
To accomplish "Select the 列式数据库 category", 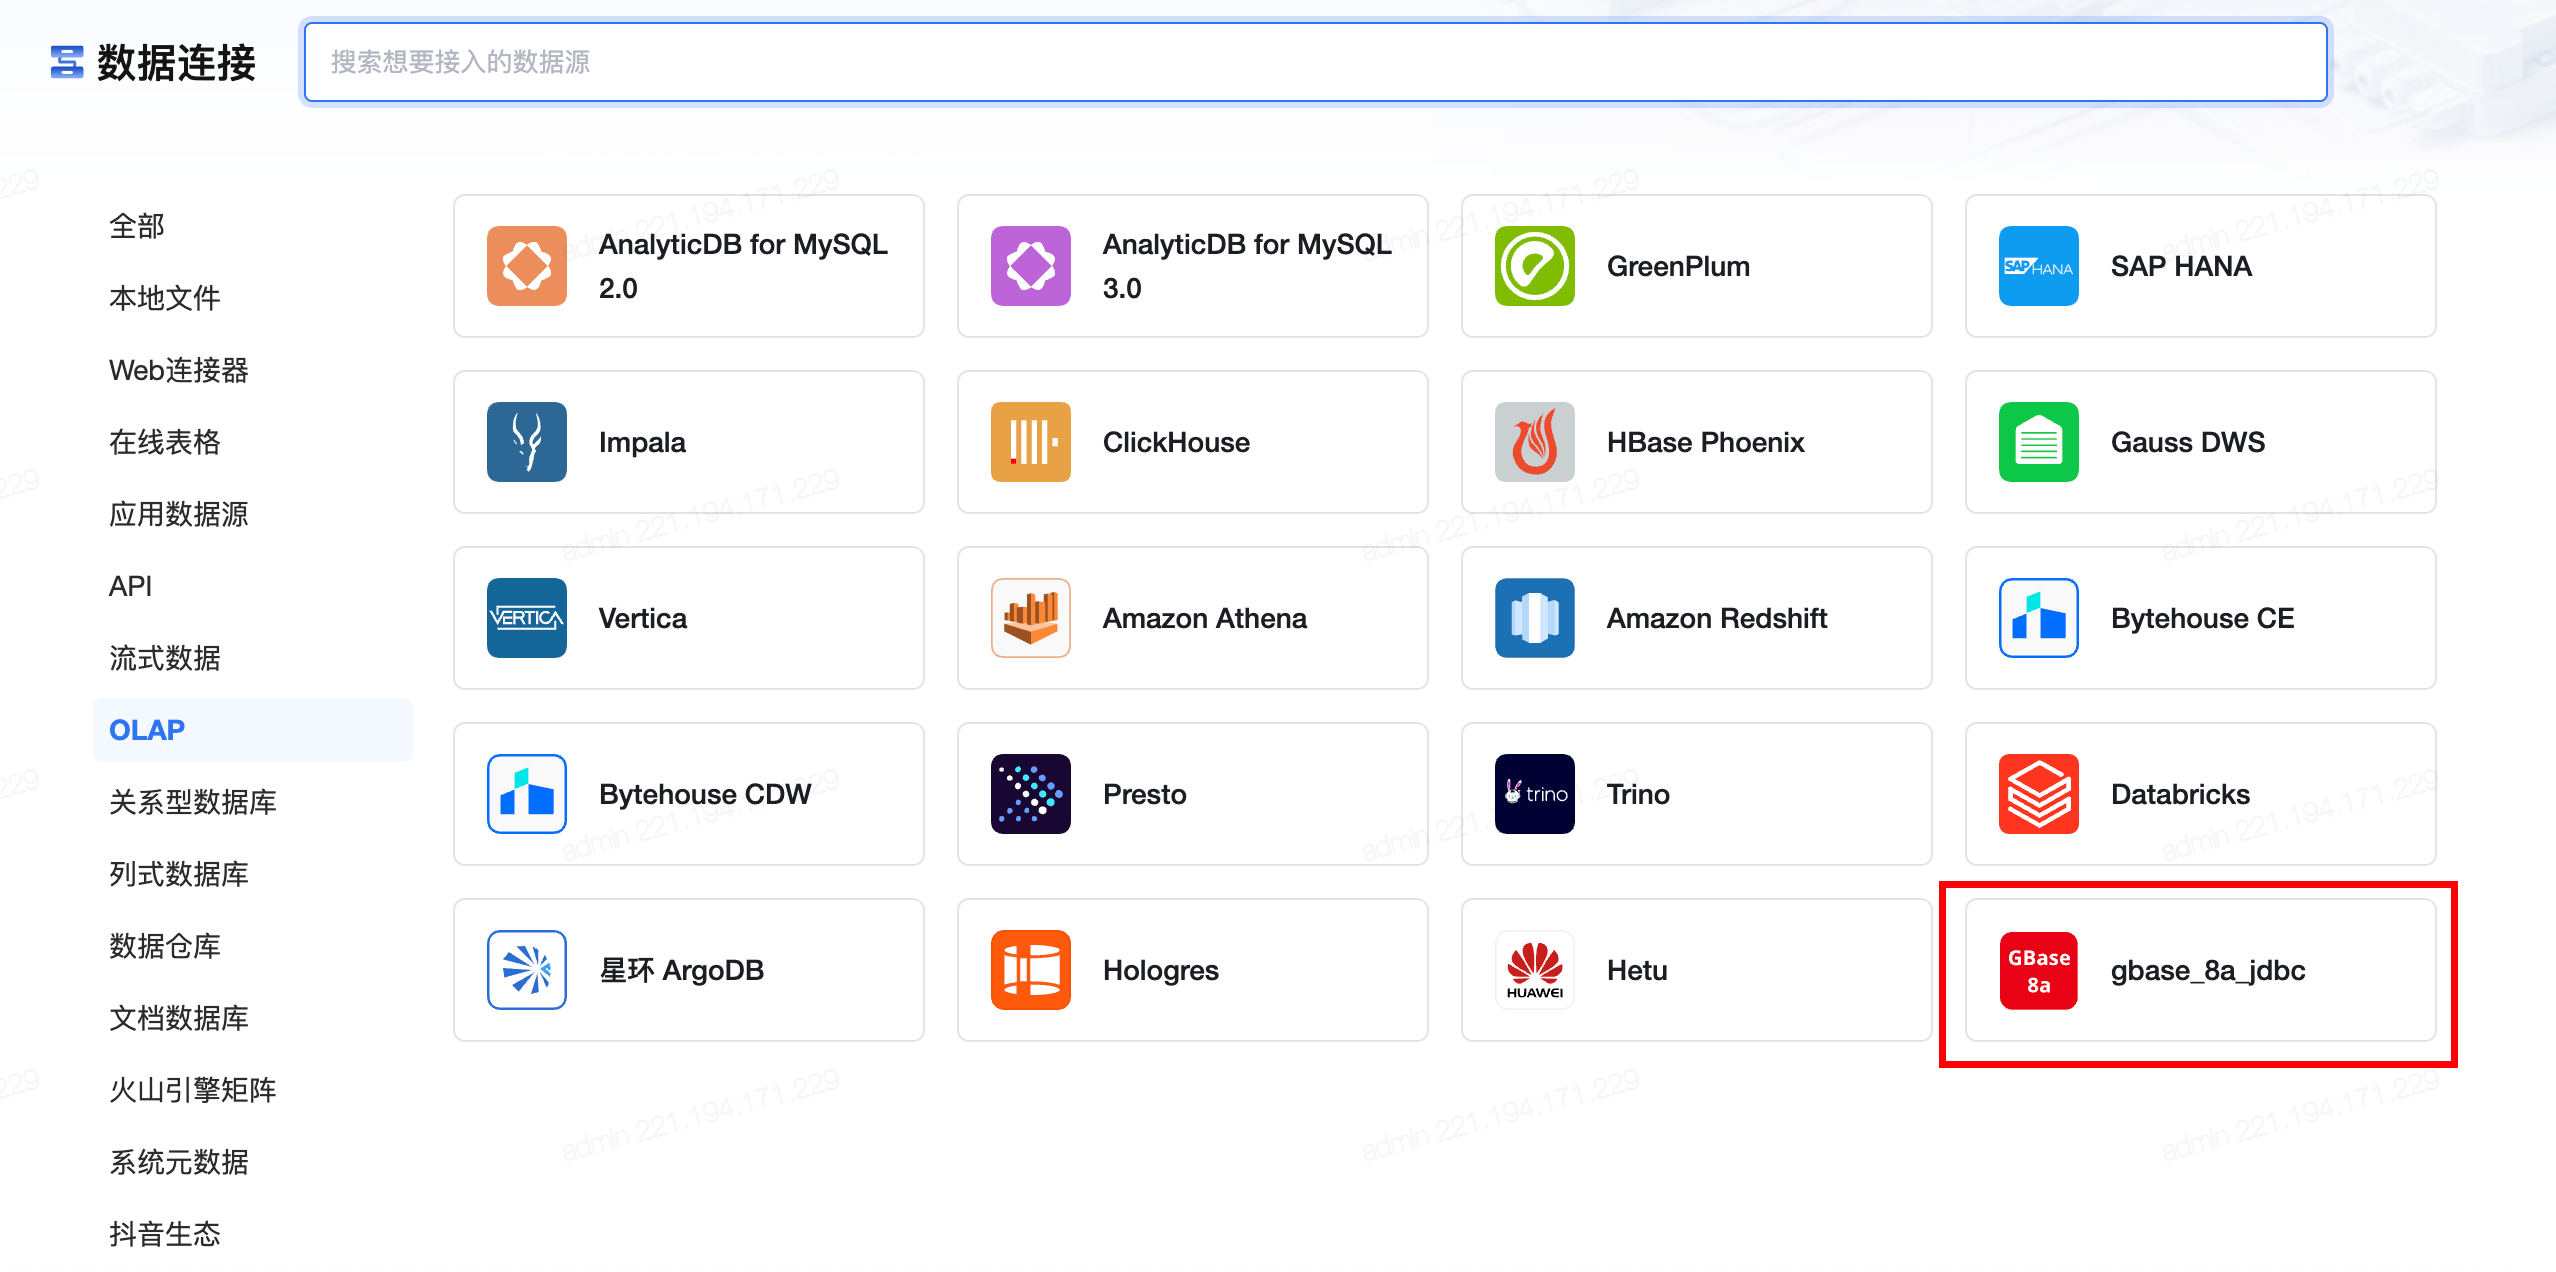I will click(253, 874).
